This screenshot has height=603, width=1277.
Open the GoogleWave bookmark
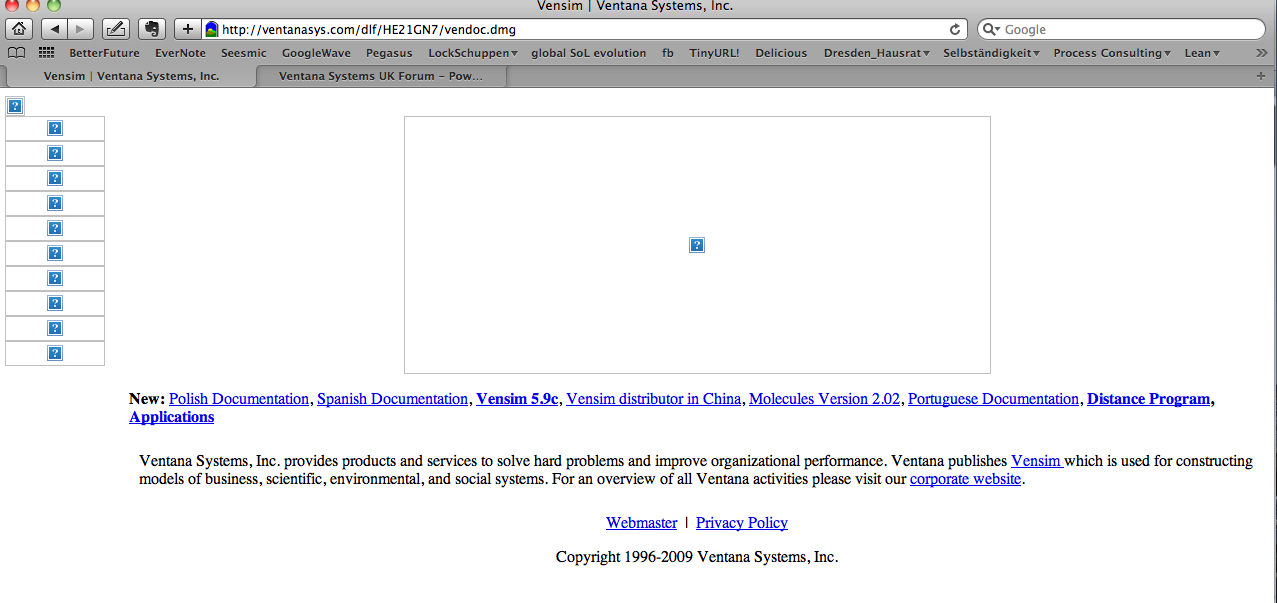click(316, 53)
